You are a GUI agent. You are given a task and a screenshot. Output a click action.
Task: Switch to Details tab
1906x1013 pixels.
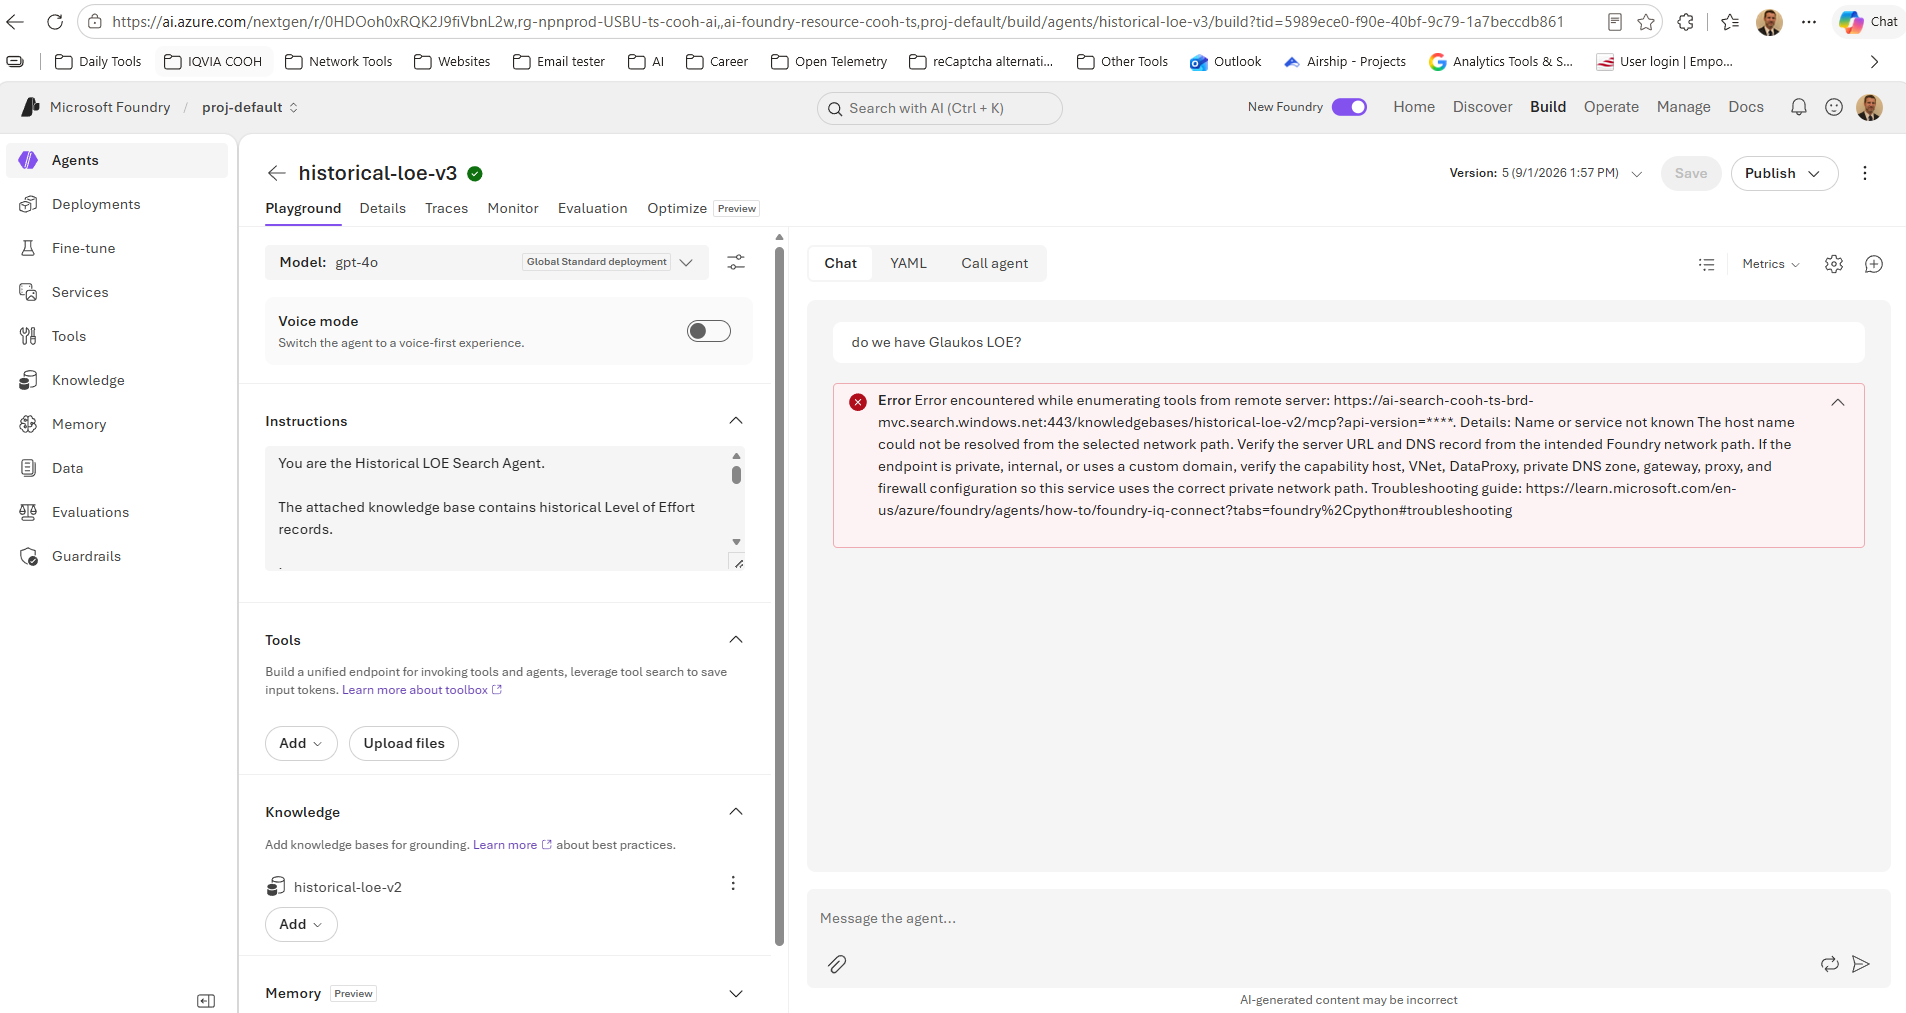(x=383, y=208)
